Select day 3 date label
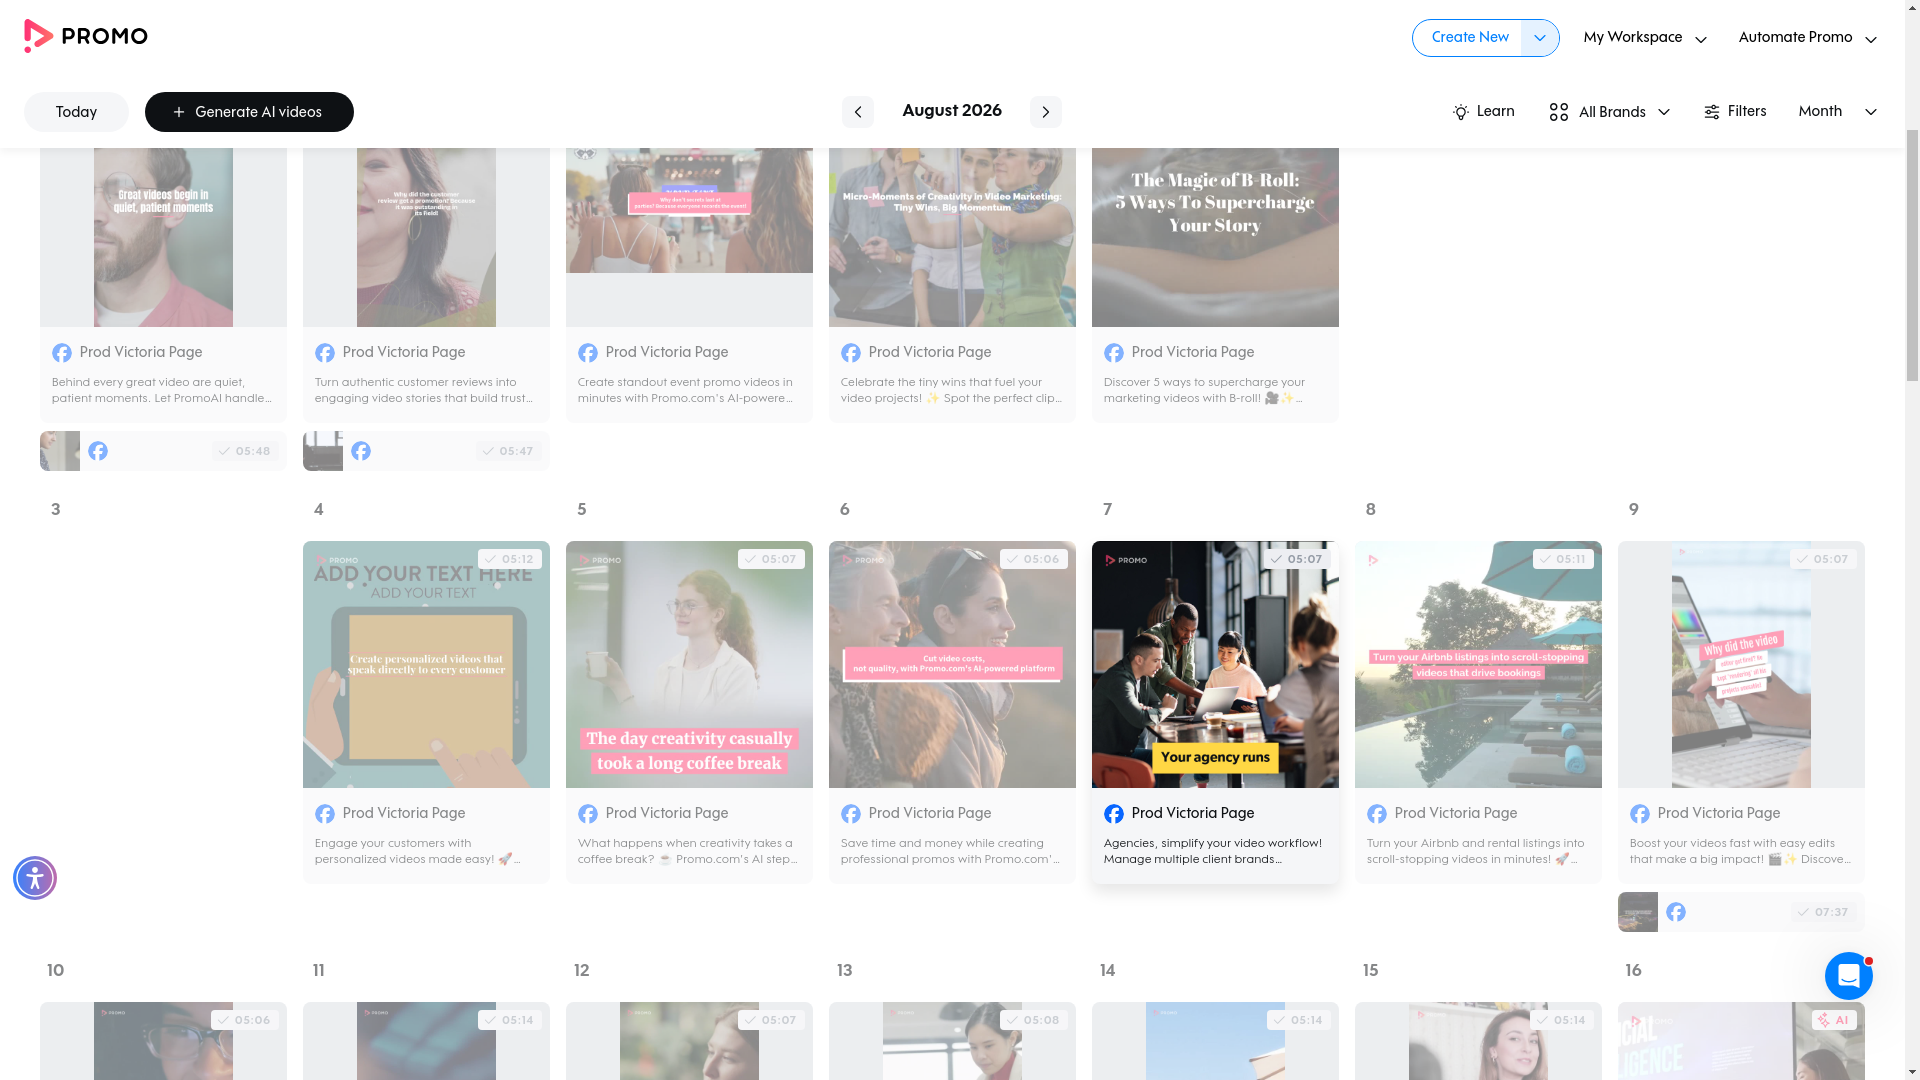Screen dimensions: 1920x1080 coord(56,510)
